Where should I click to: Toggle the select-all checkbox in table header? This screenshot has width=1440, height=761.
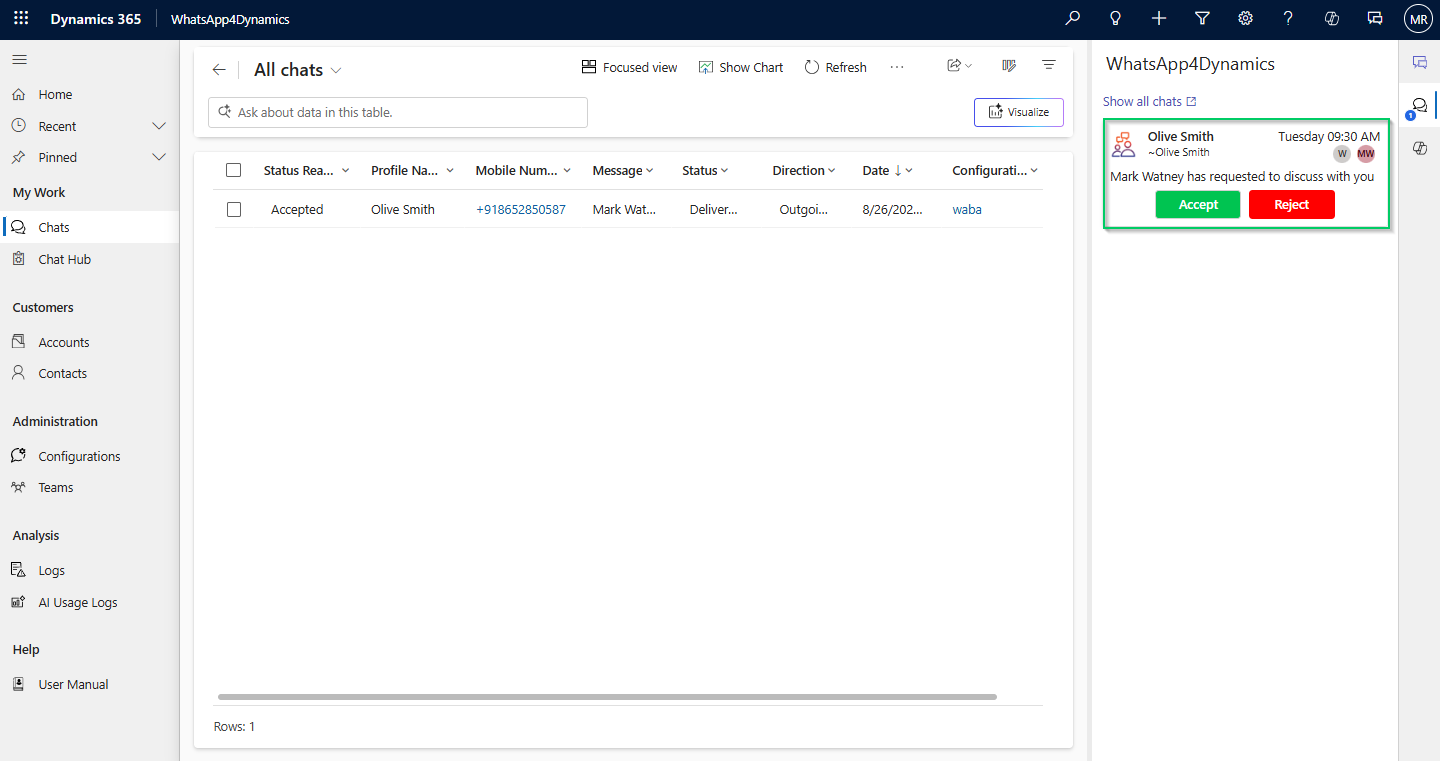[x=234, y=170]
